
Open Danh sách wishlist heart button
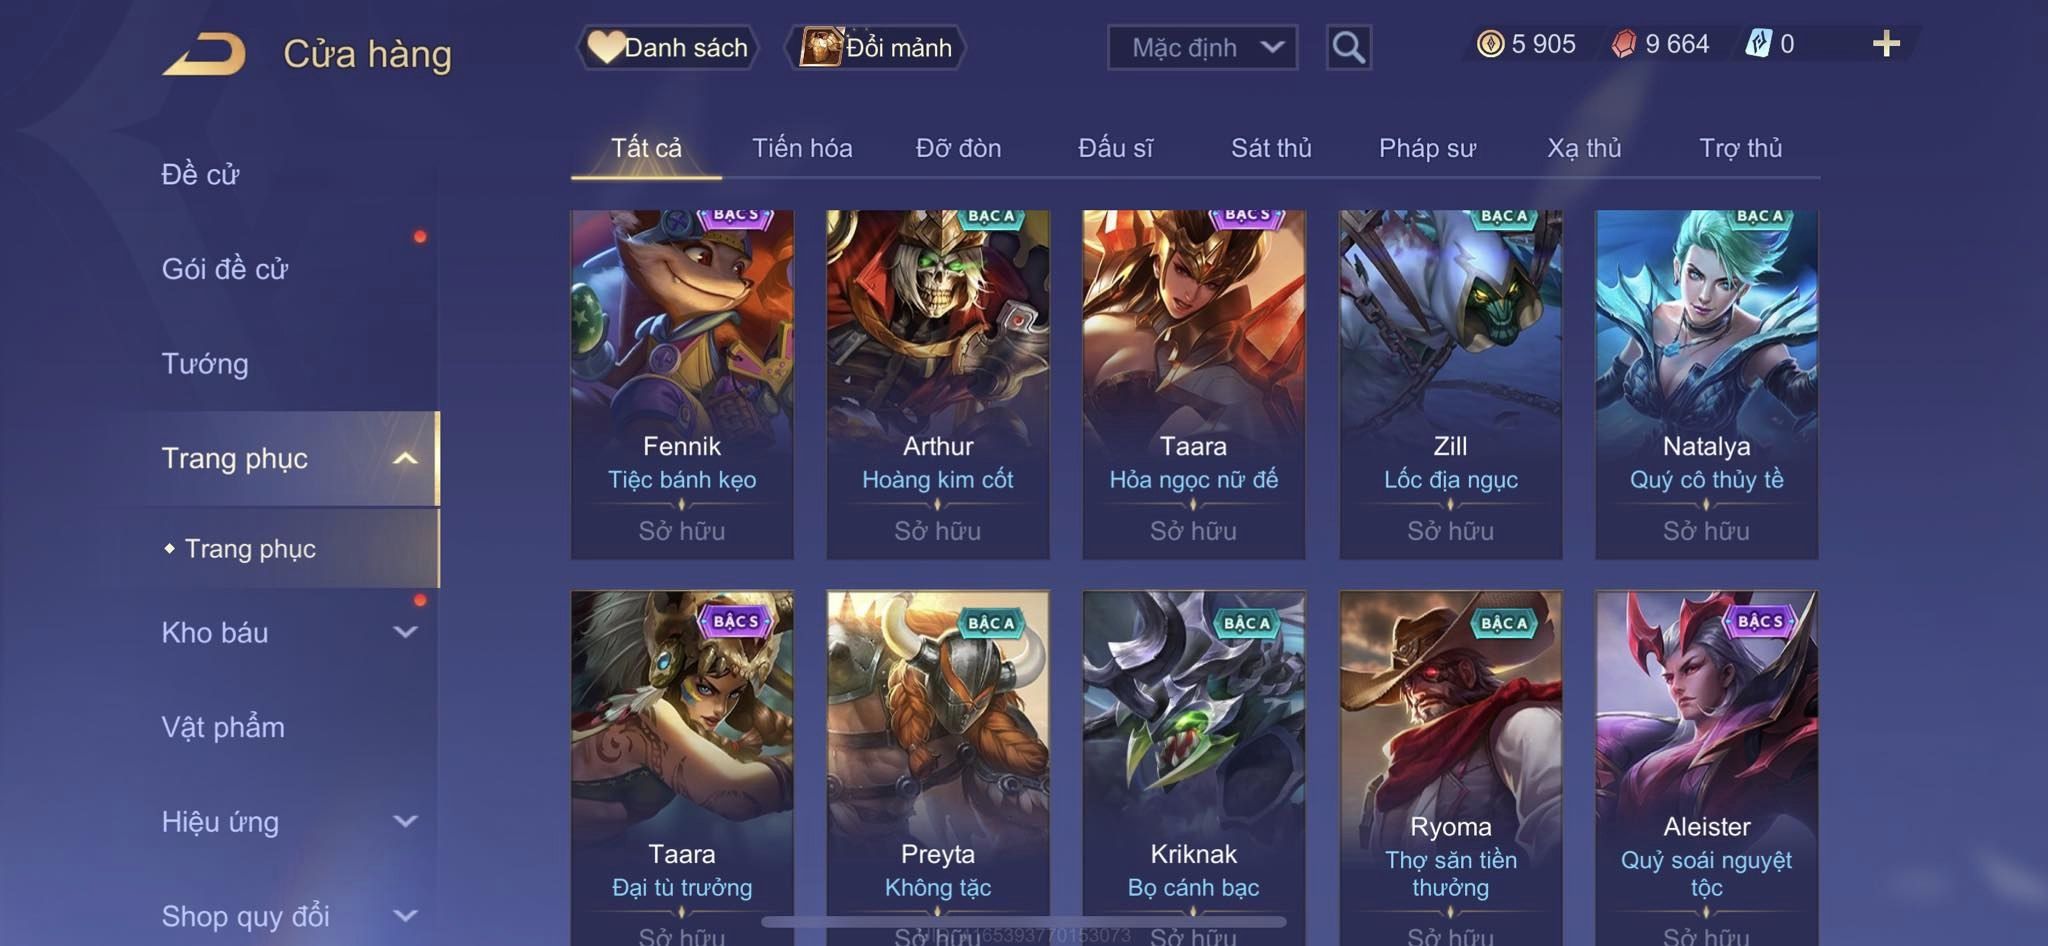click(667, 47)
